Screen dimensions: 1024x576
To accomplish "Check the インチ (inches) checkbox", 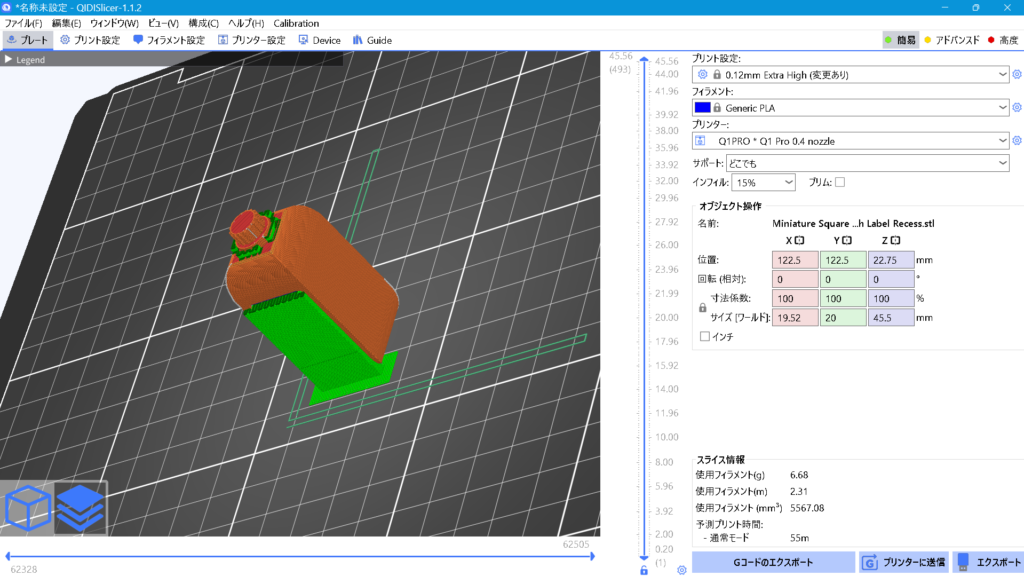I will (705, 336).
